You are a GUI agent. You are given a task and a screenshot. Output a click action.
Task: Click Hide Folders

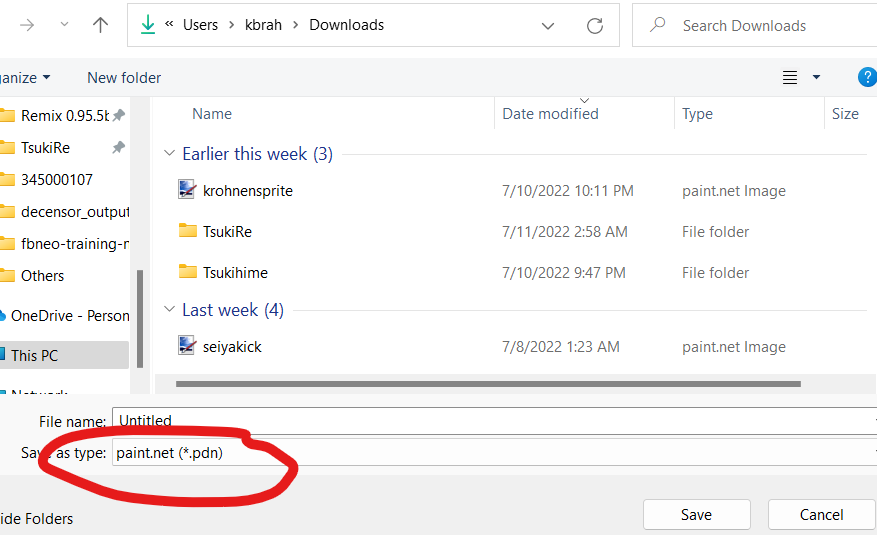pos(36,519)
